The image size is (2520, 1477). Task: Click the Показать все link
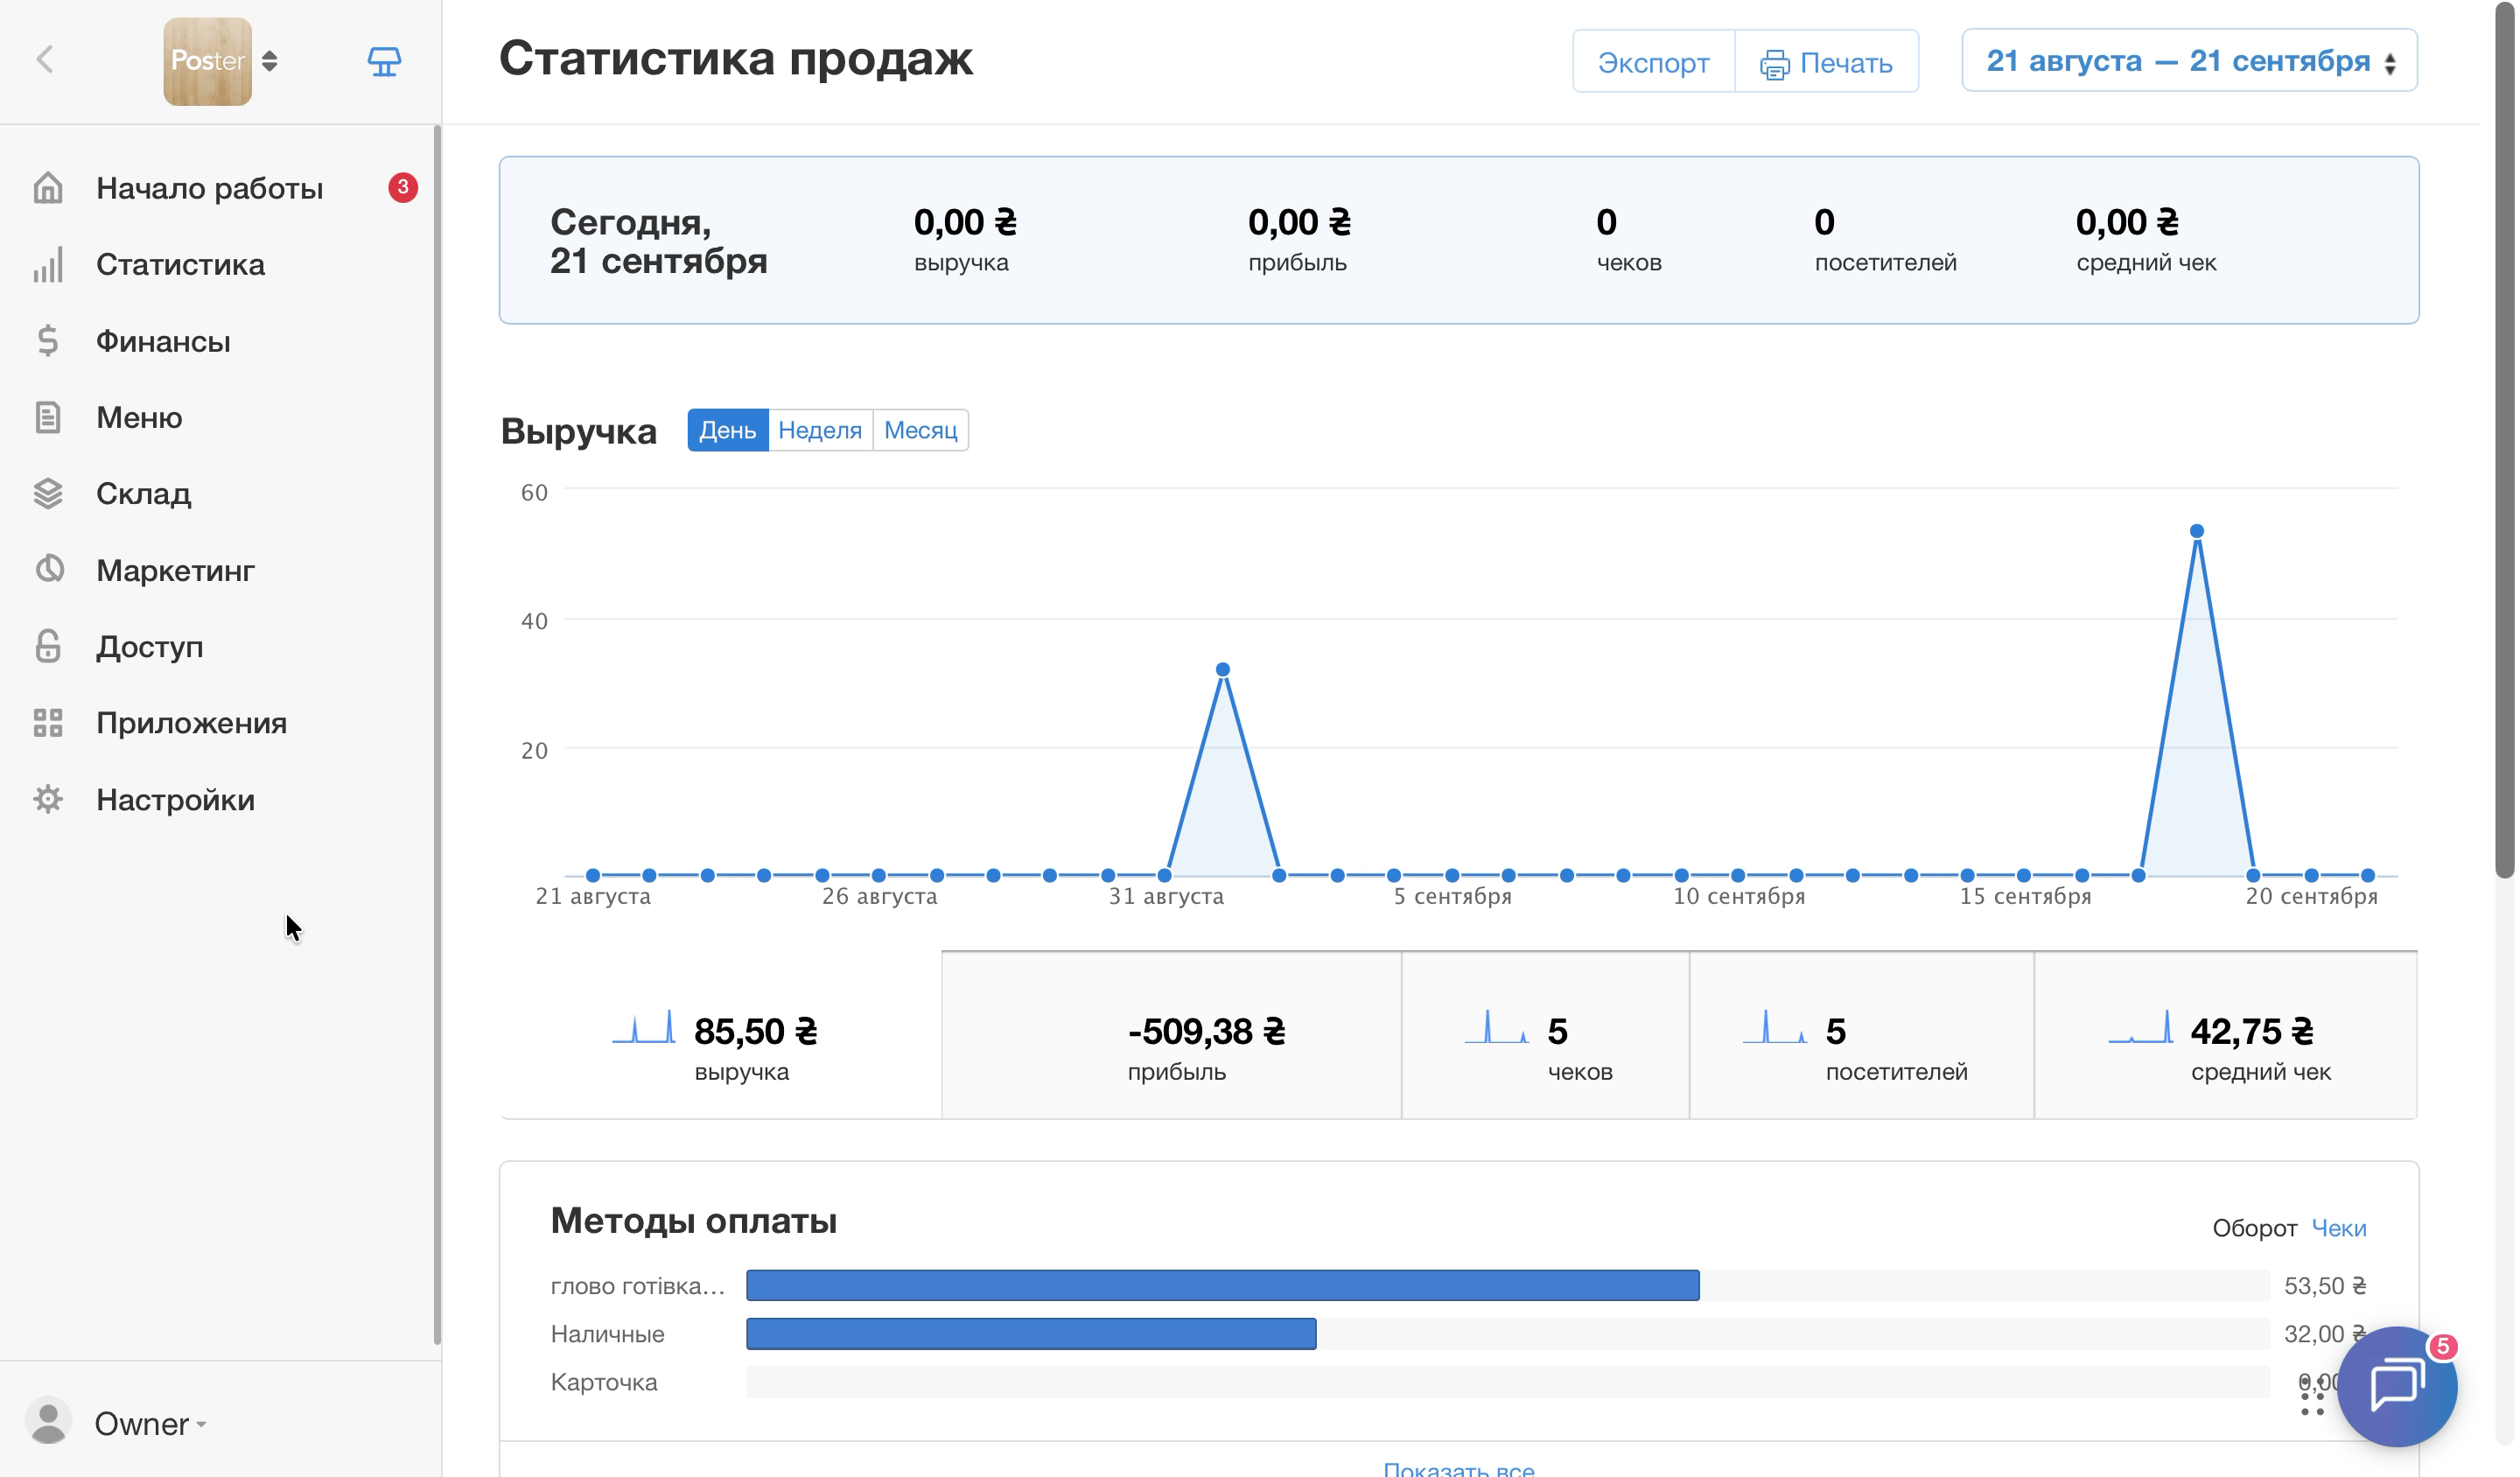tap(1458, 1468)
